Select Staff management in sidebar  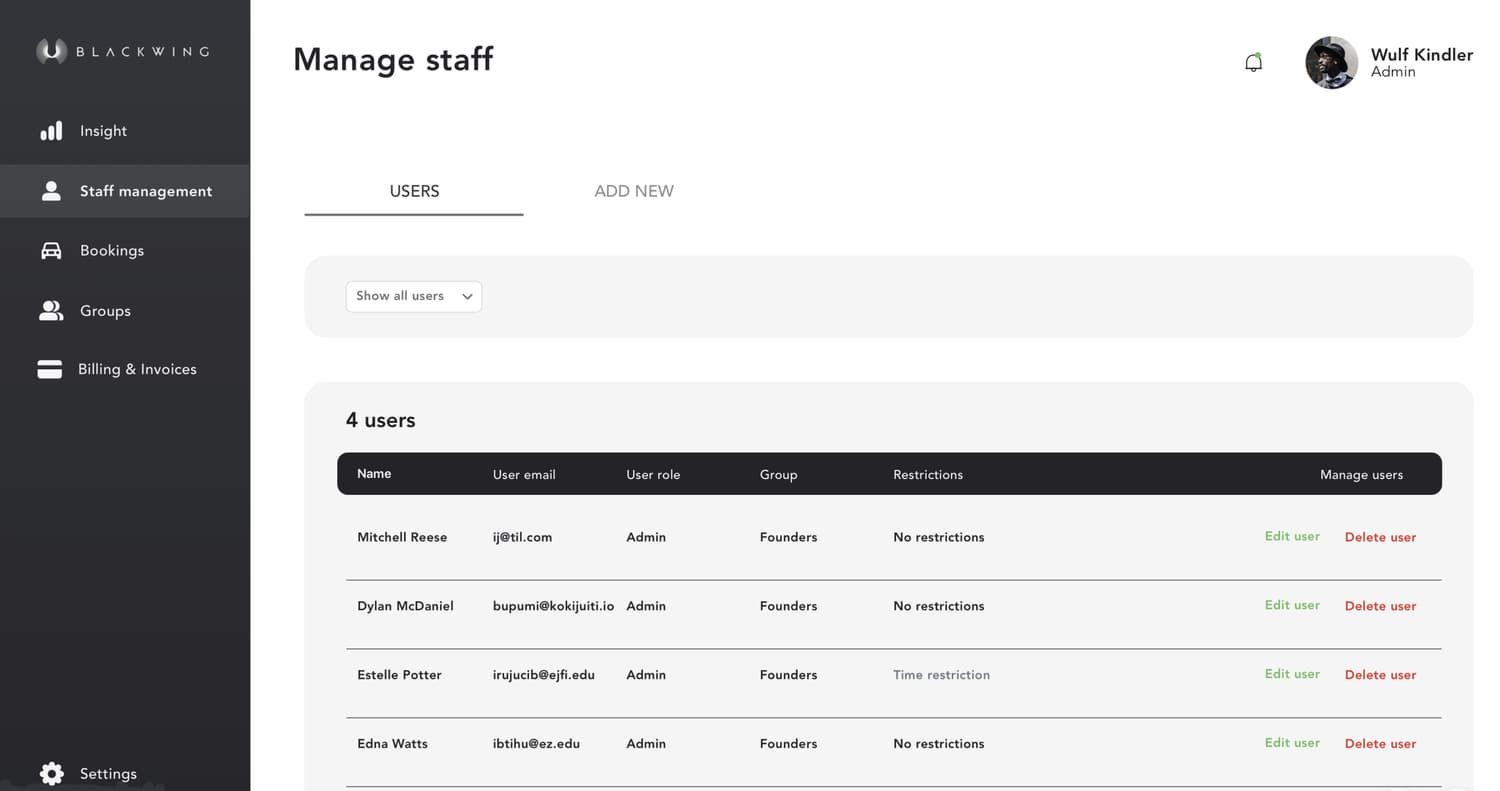pos(146,191)
